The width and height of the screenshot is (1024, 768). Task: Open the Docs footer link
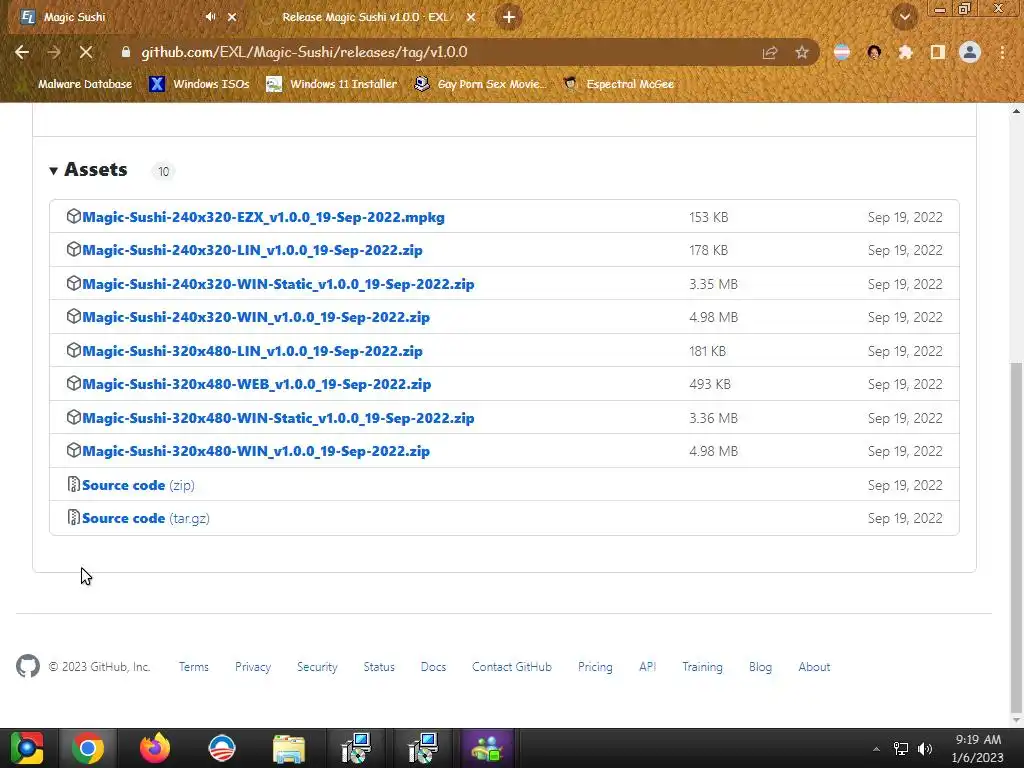(x=434, y=667)
